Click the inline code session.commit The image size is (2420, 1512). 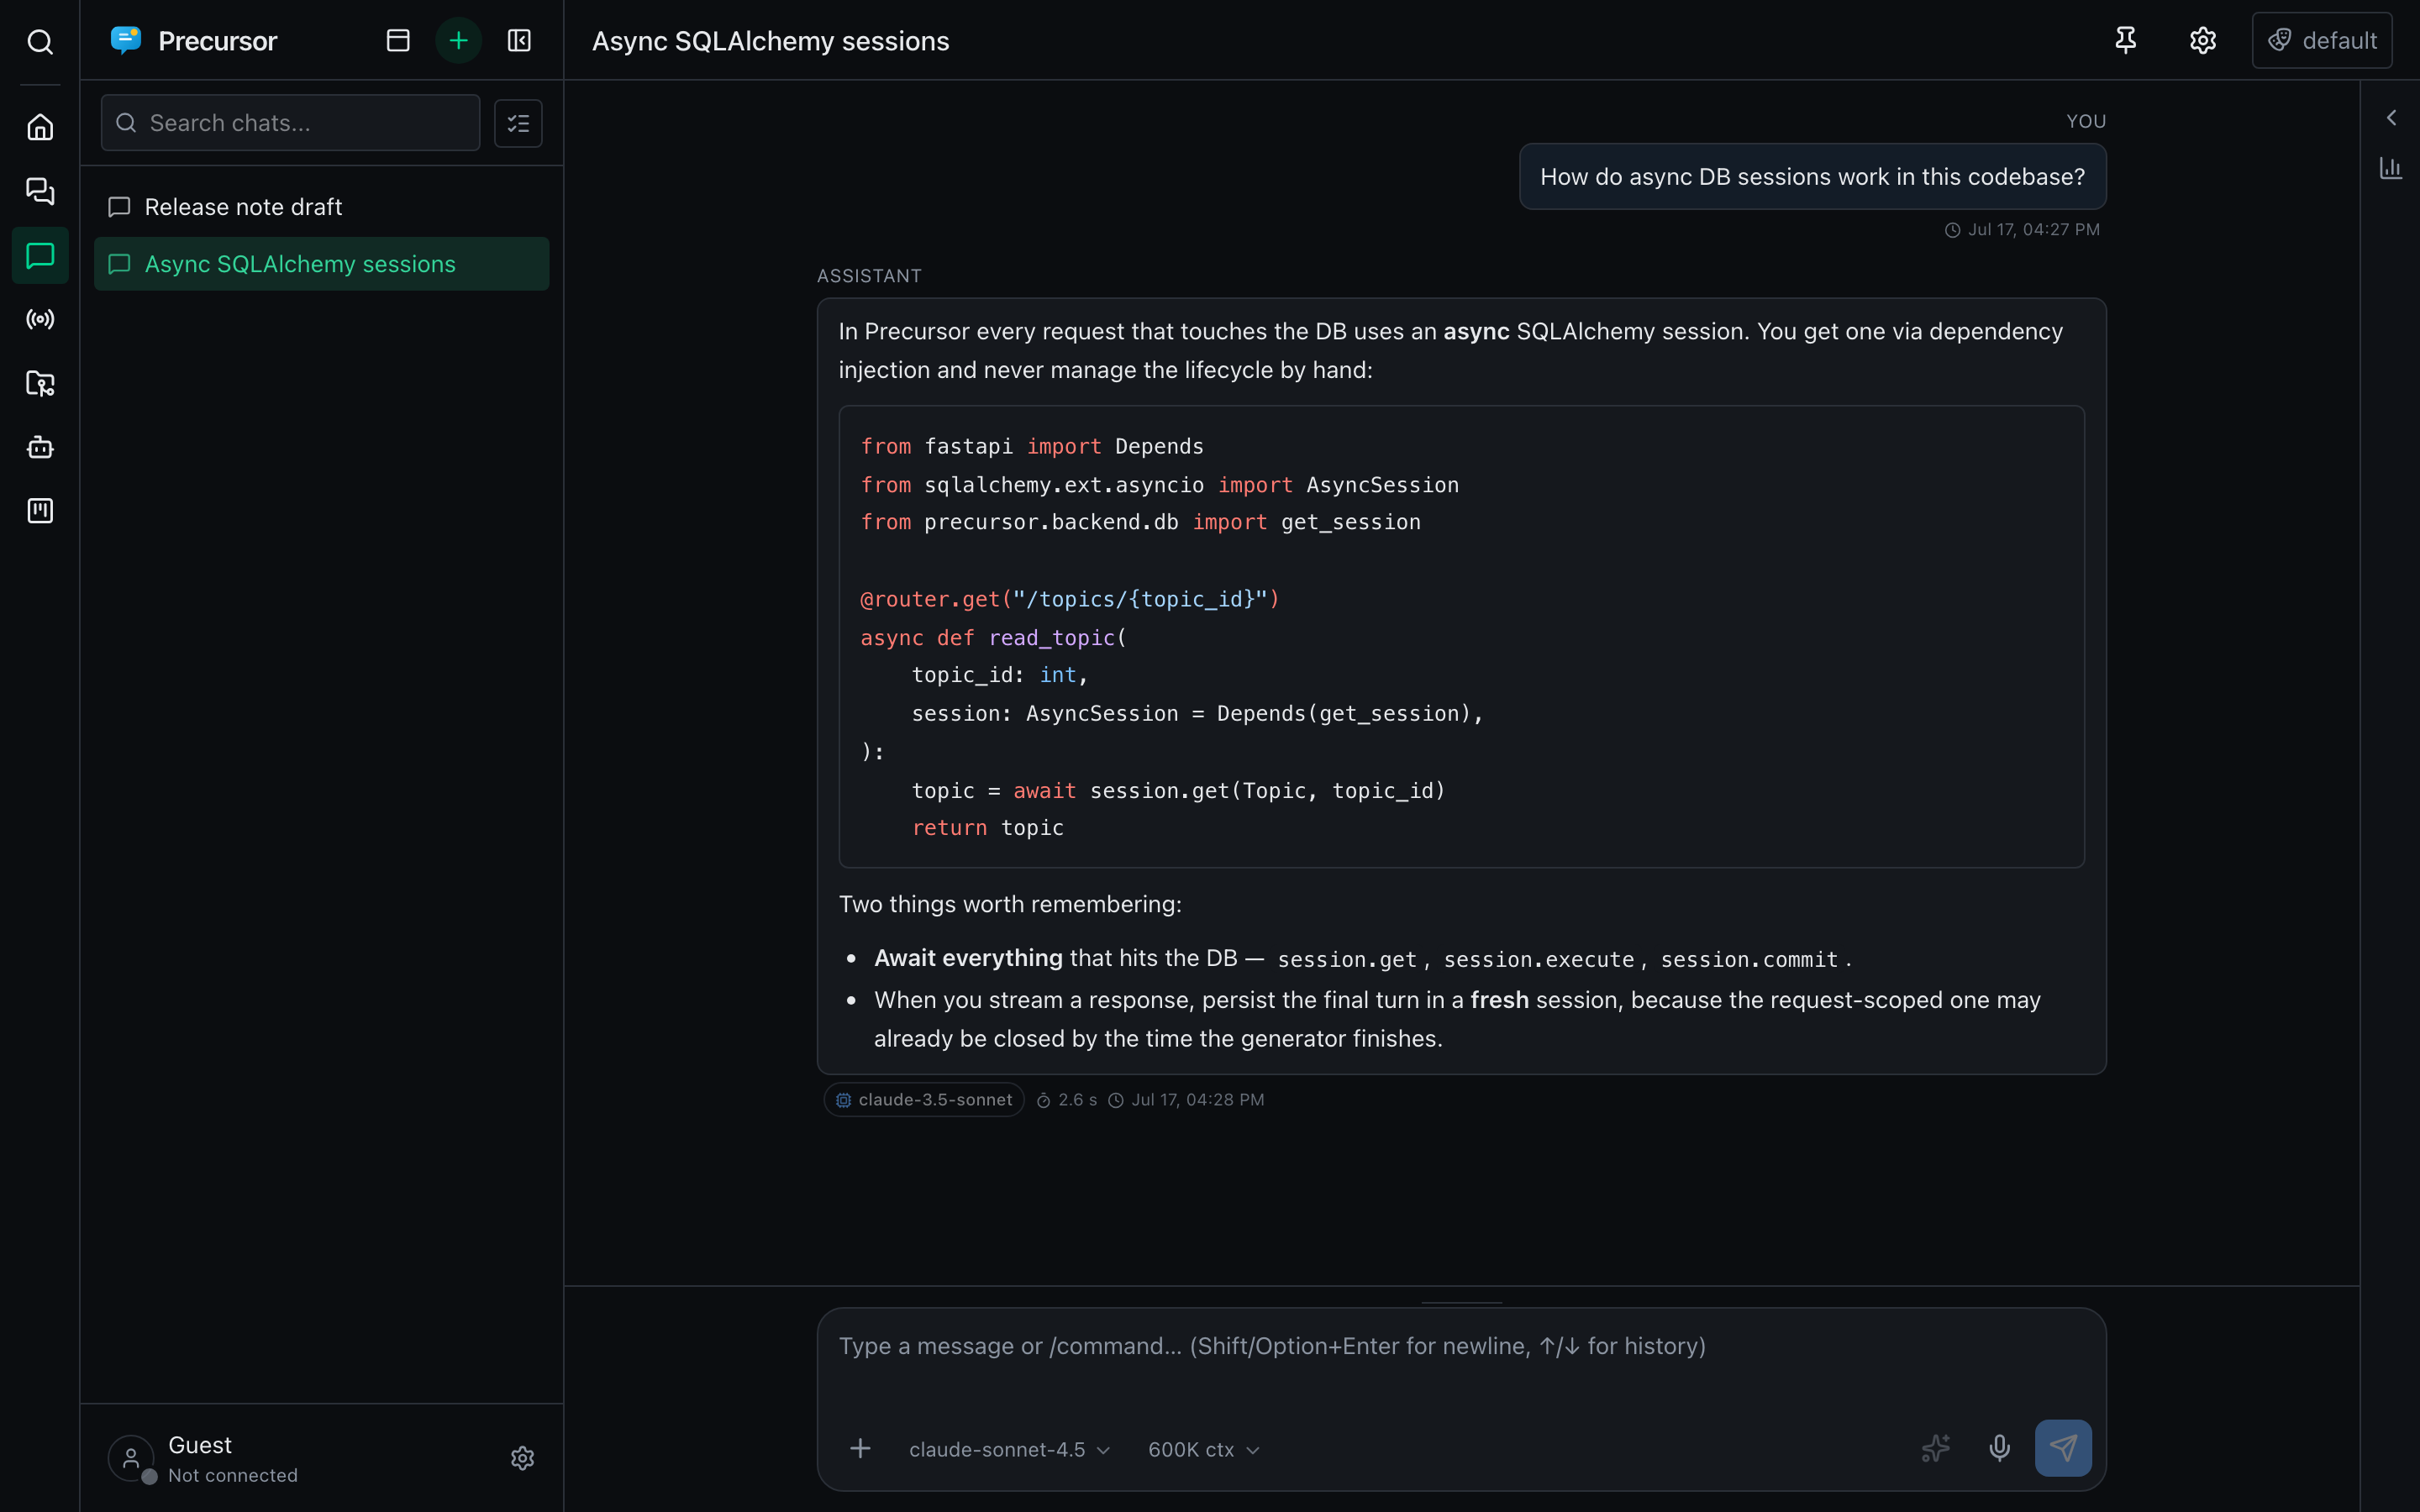pos(1749,960)
